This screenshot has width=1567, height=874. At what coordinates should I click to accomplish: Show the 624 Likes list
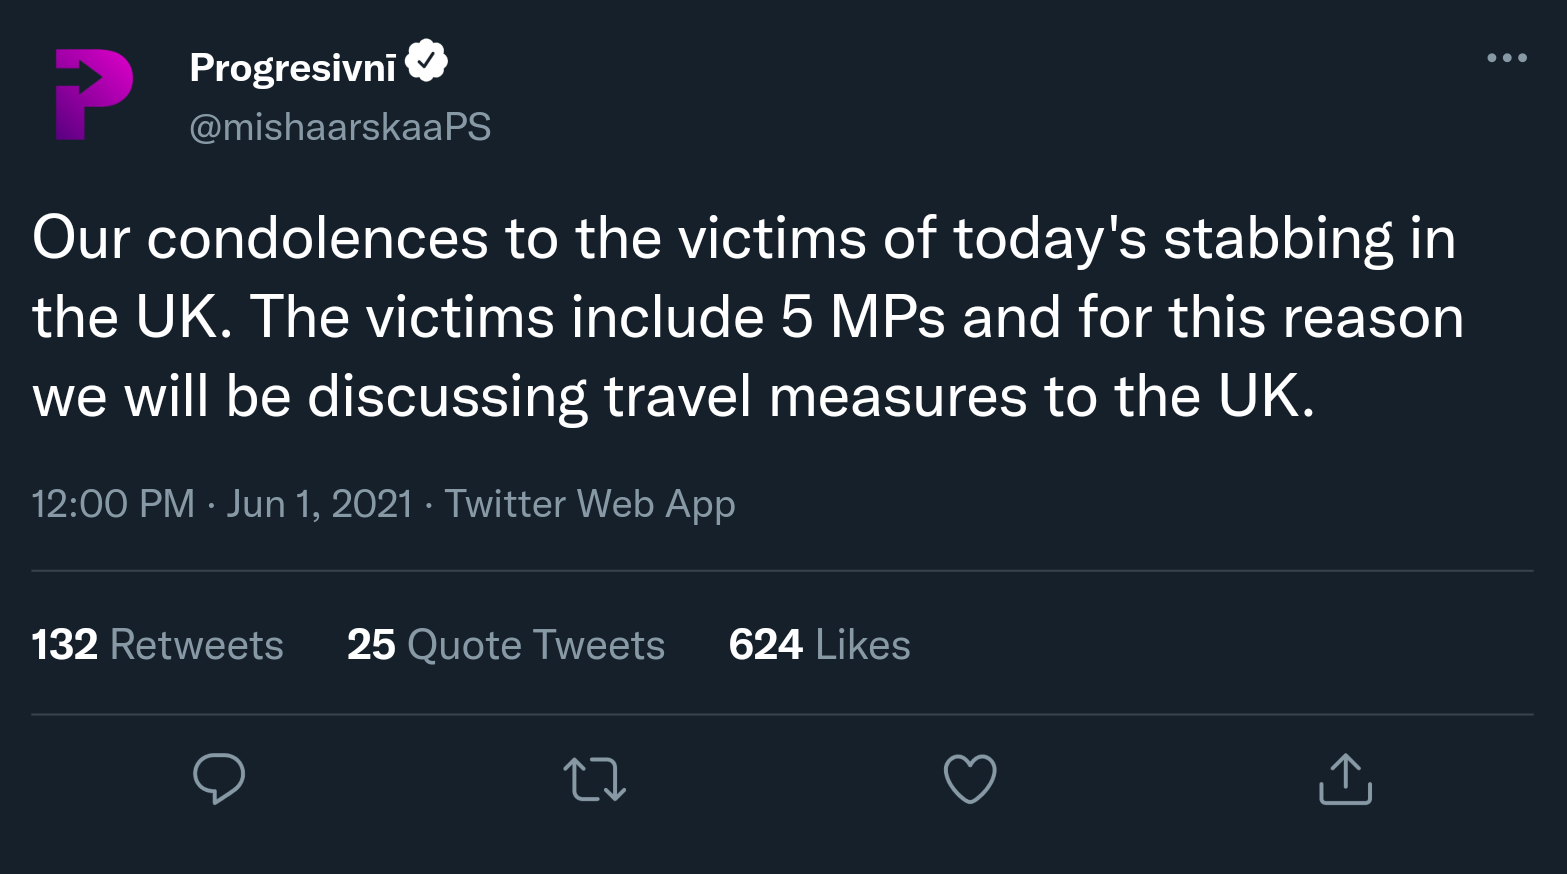[819, 645]
